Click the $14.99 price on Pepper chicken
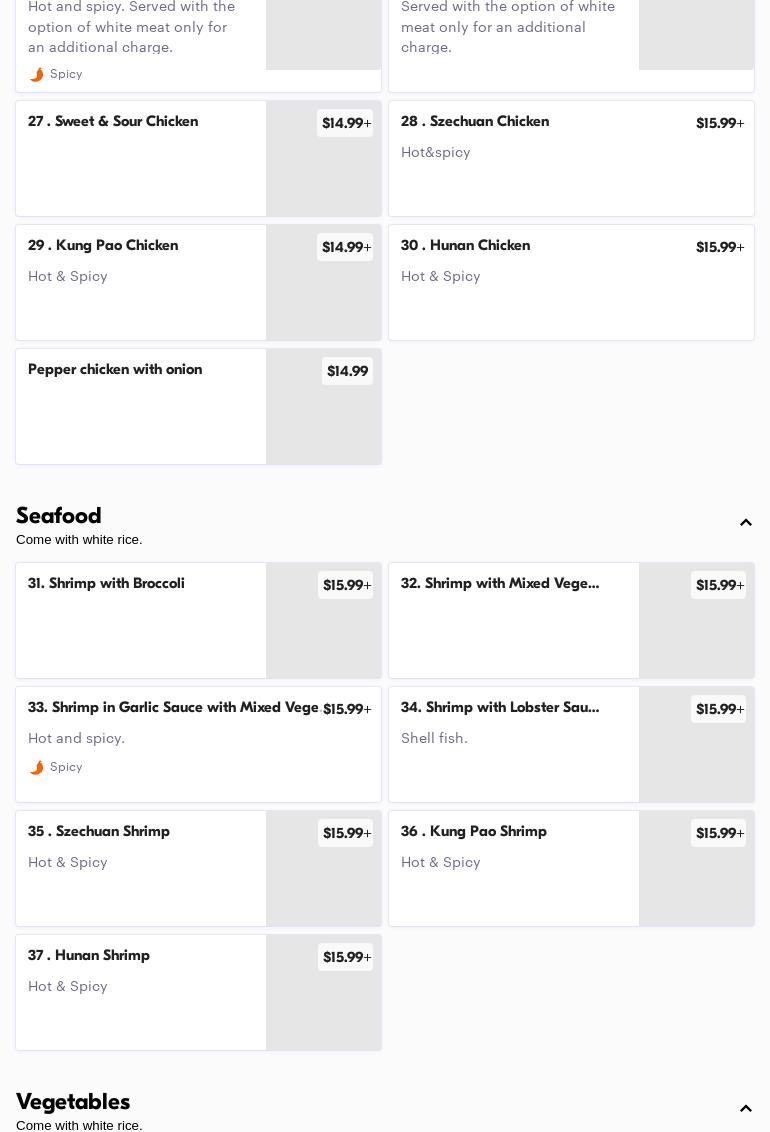Viewport: 770px width, 1132px height. click(347, 371)
